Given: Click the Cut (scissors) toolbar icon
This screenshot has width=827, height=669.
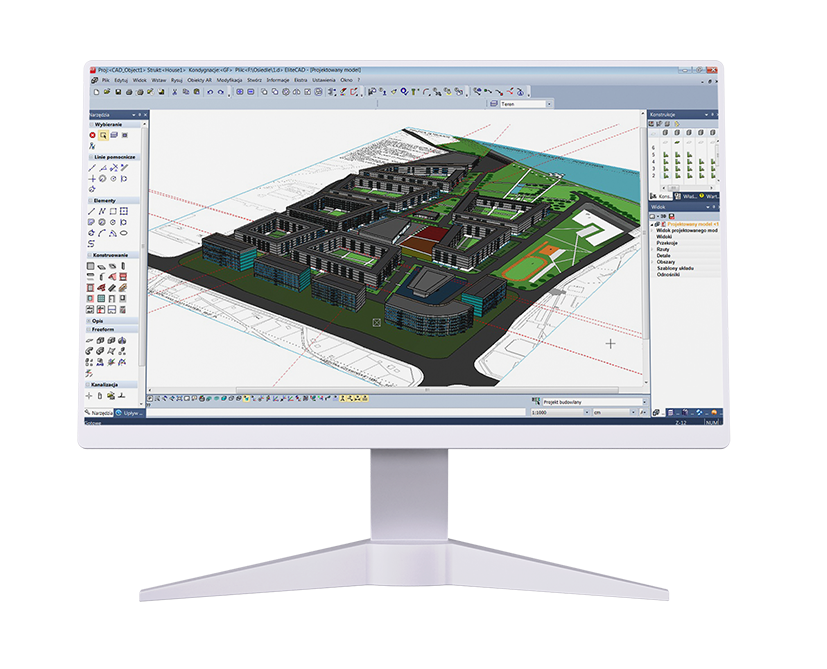Looking at the screenshot, I should pos(173,91).
